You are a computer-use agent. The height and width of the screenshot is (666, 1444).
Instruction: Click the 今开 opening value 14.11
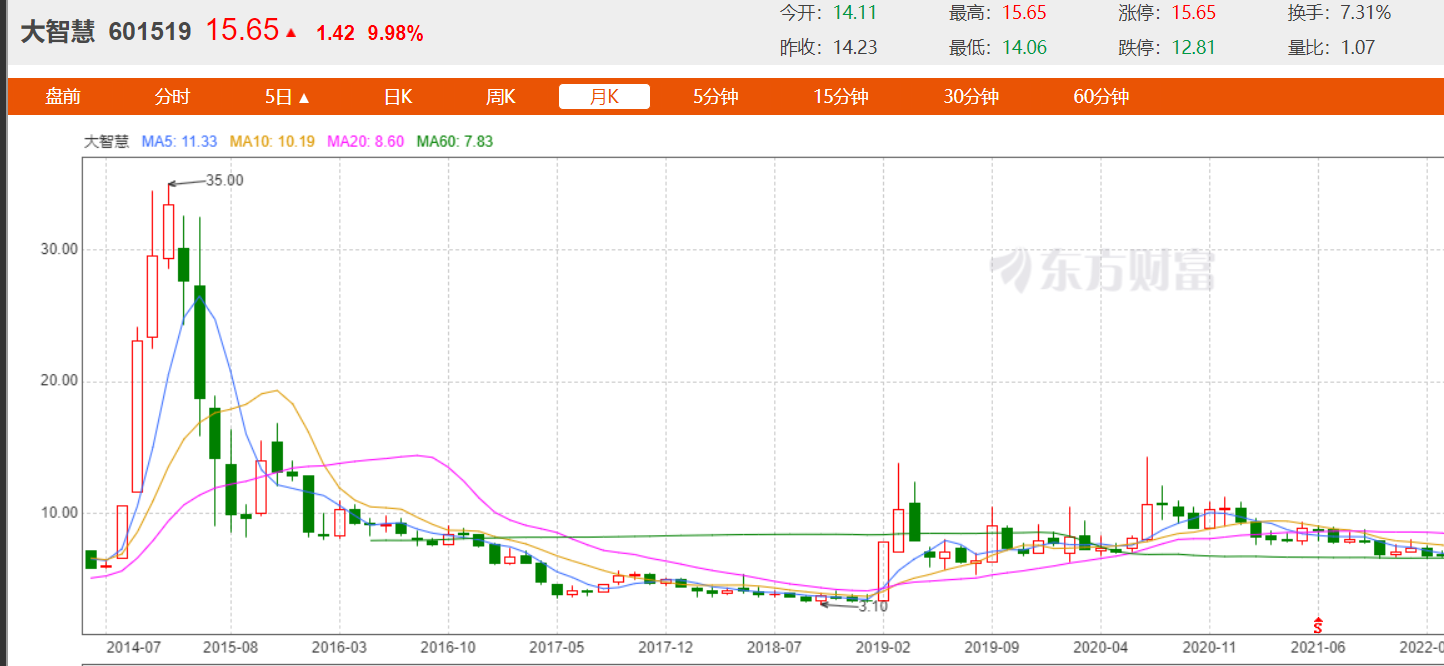(855, 13)
